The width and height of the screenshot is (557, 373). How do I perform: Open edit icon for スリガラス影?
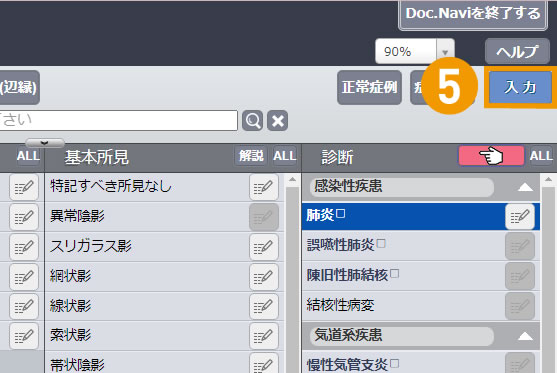(264, 247)
